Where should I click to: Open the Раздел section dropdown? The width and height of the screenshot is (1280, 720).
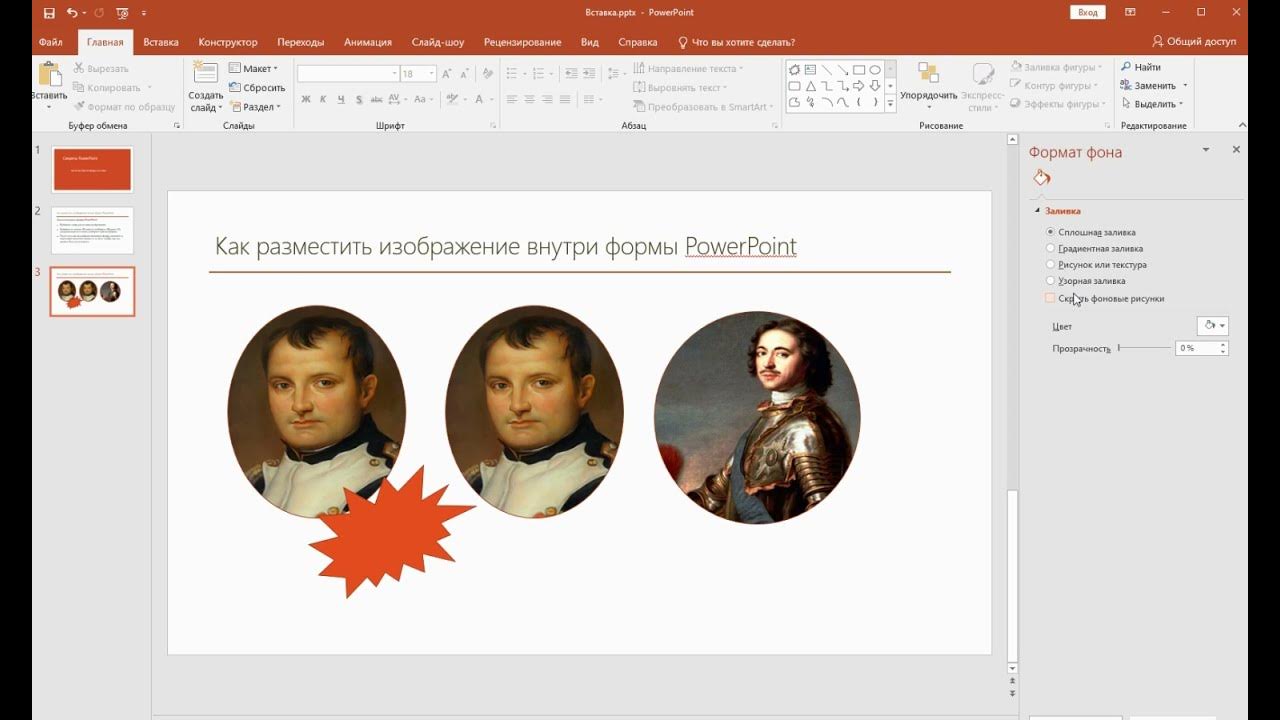pyautogui.click(x=255, y=106)
